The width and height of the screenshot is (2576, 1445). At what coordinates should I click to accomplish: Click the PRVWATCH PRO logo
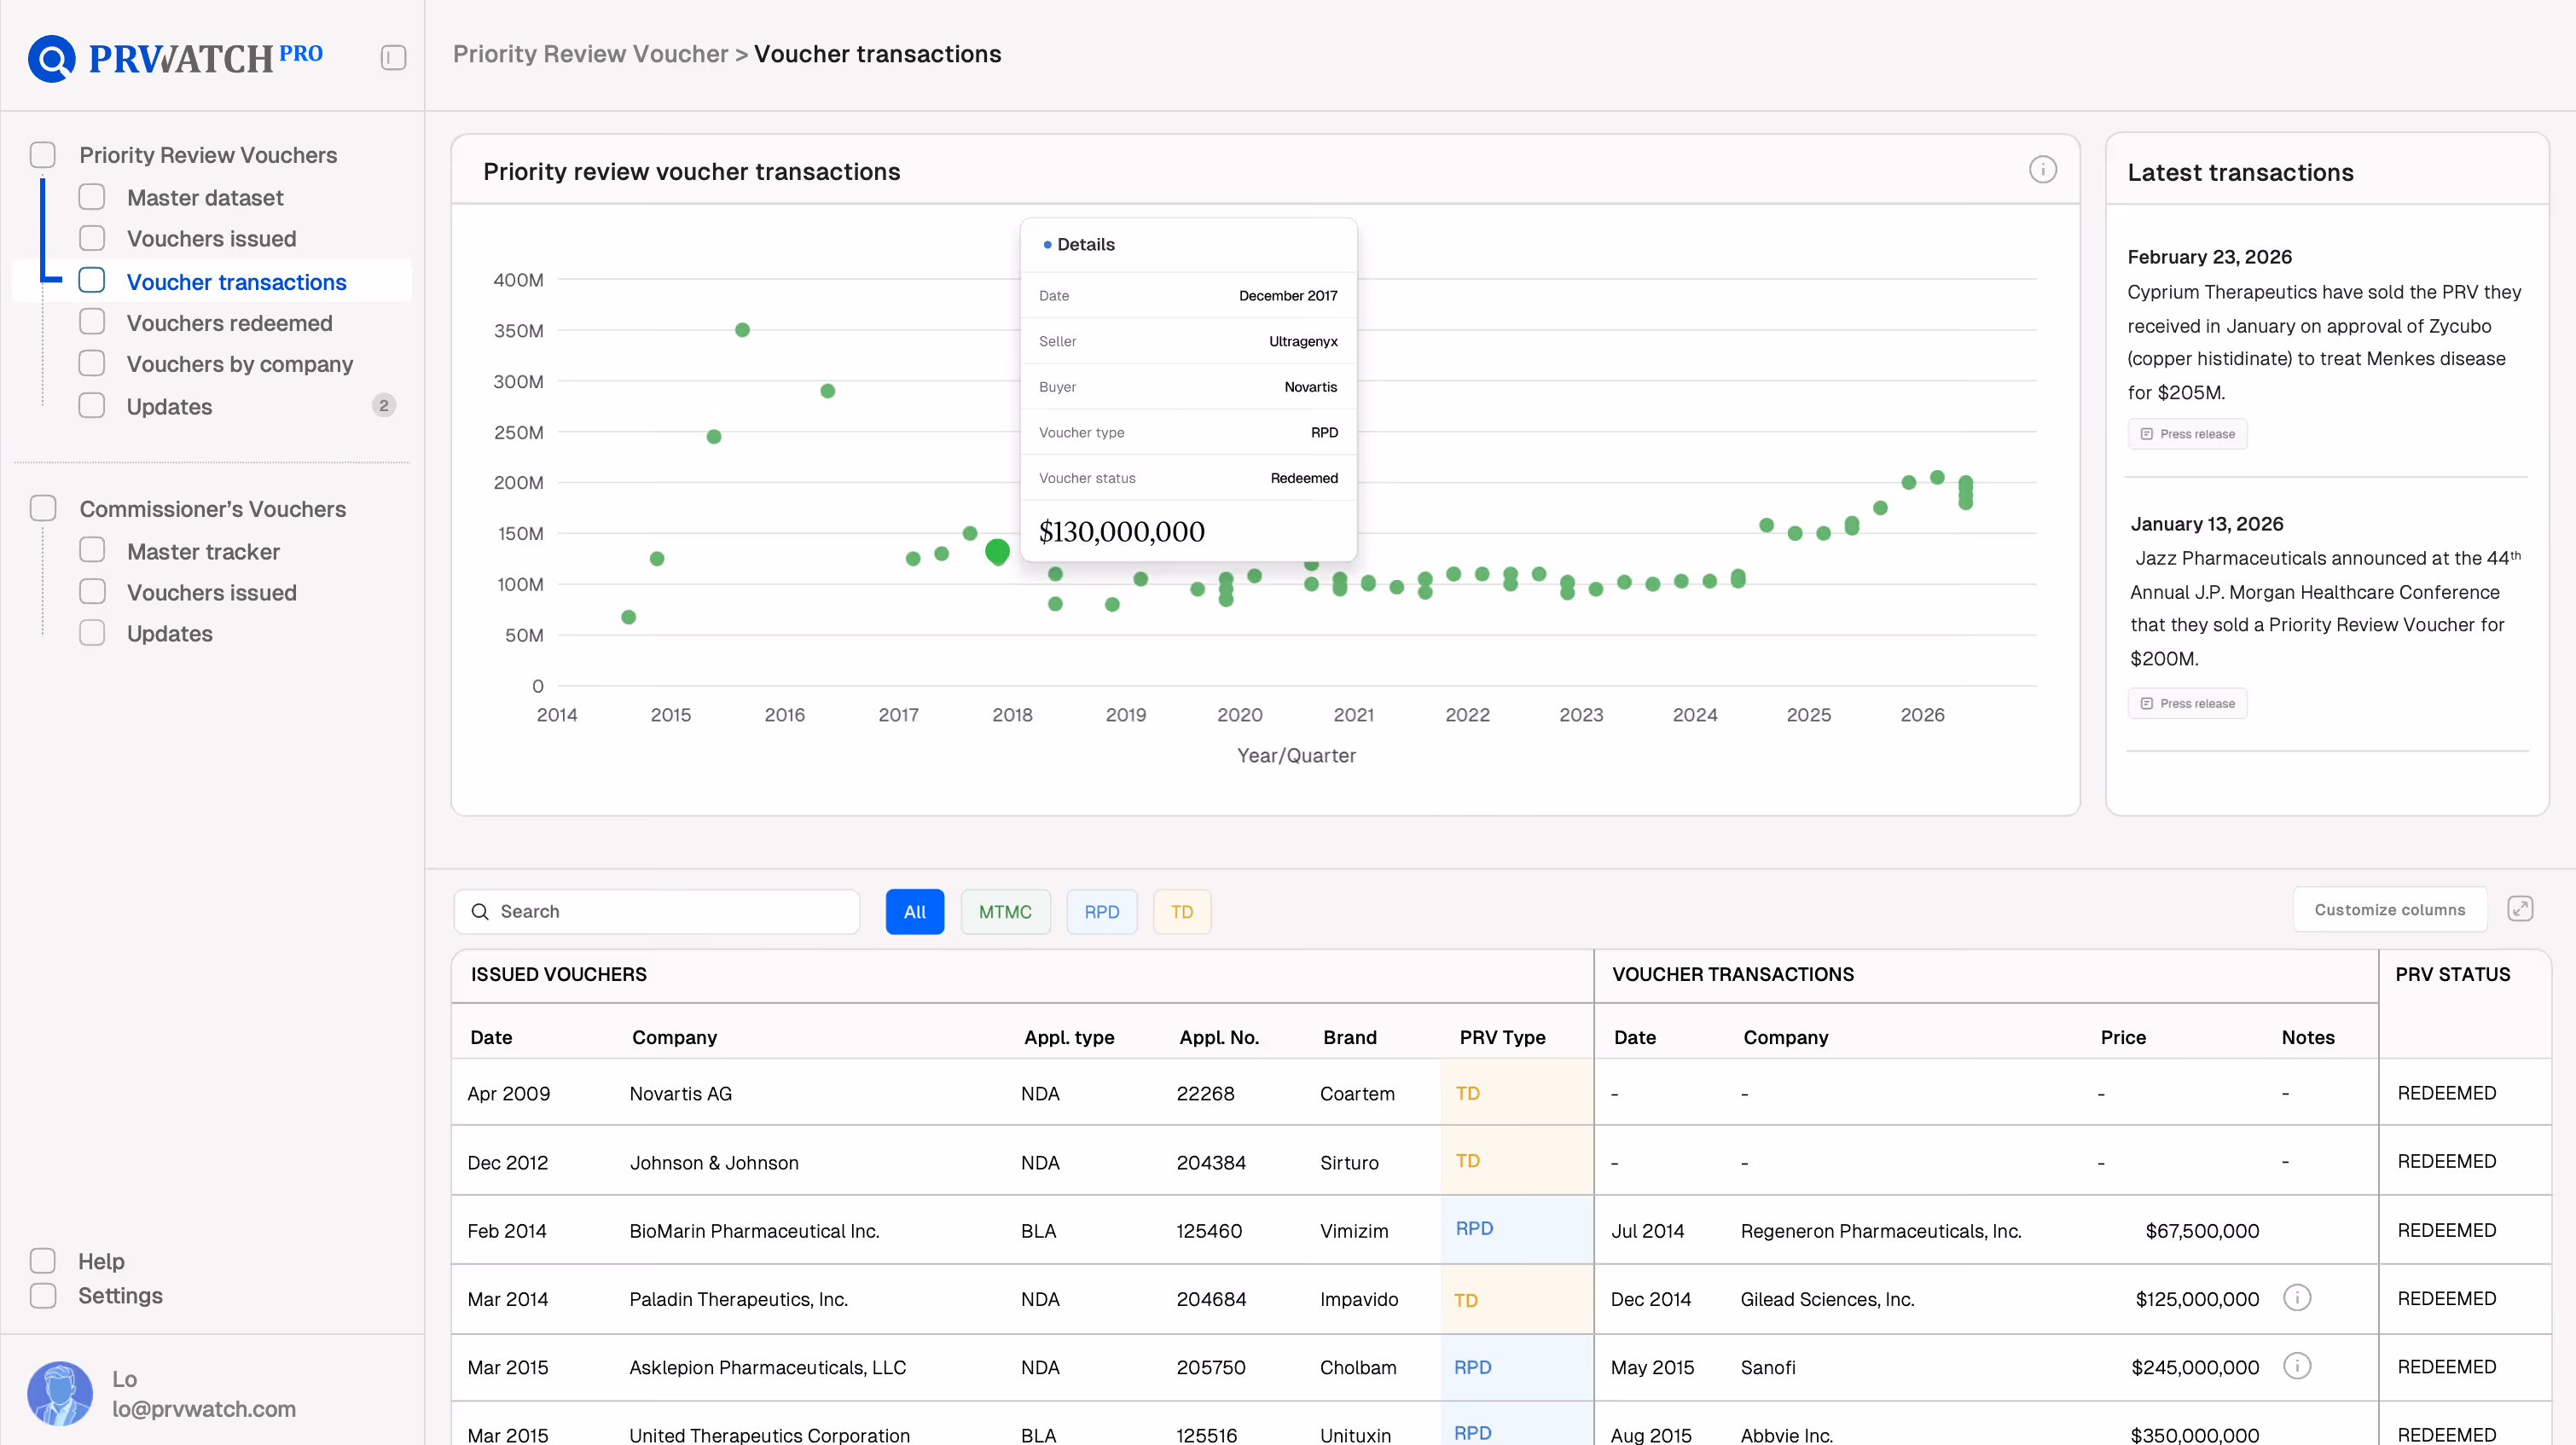pos(175,57)
